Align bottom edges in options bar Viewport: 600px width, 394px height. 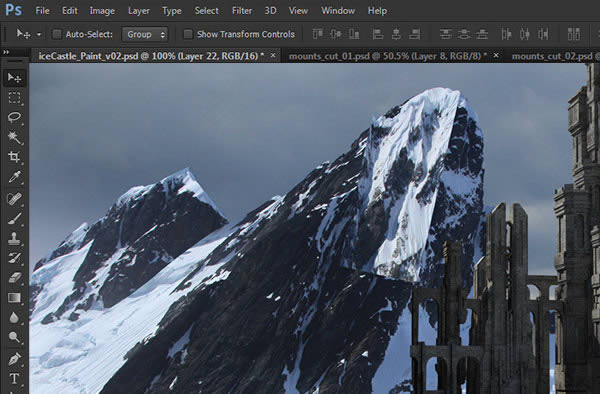(x=354, y=34)
